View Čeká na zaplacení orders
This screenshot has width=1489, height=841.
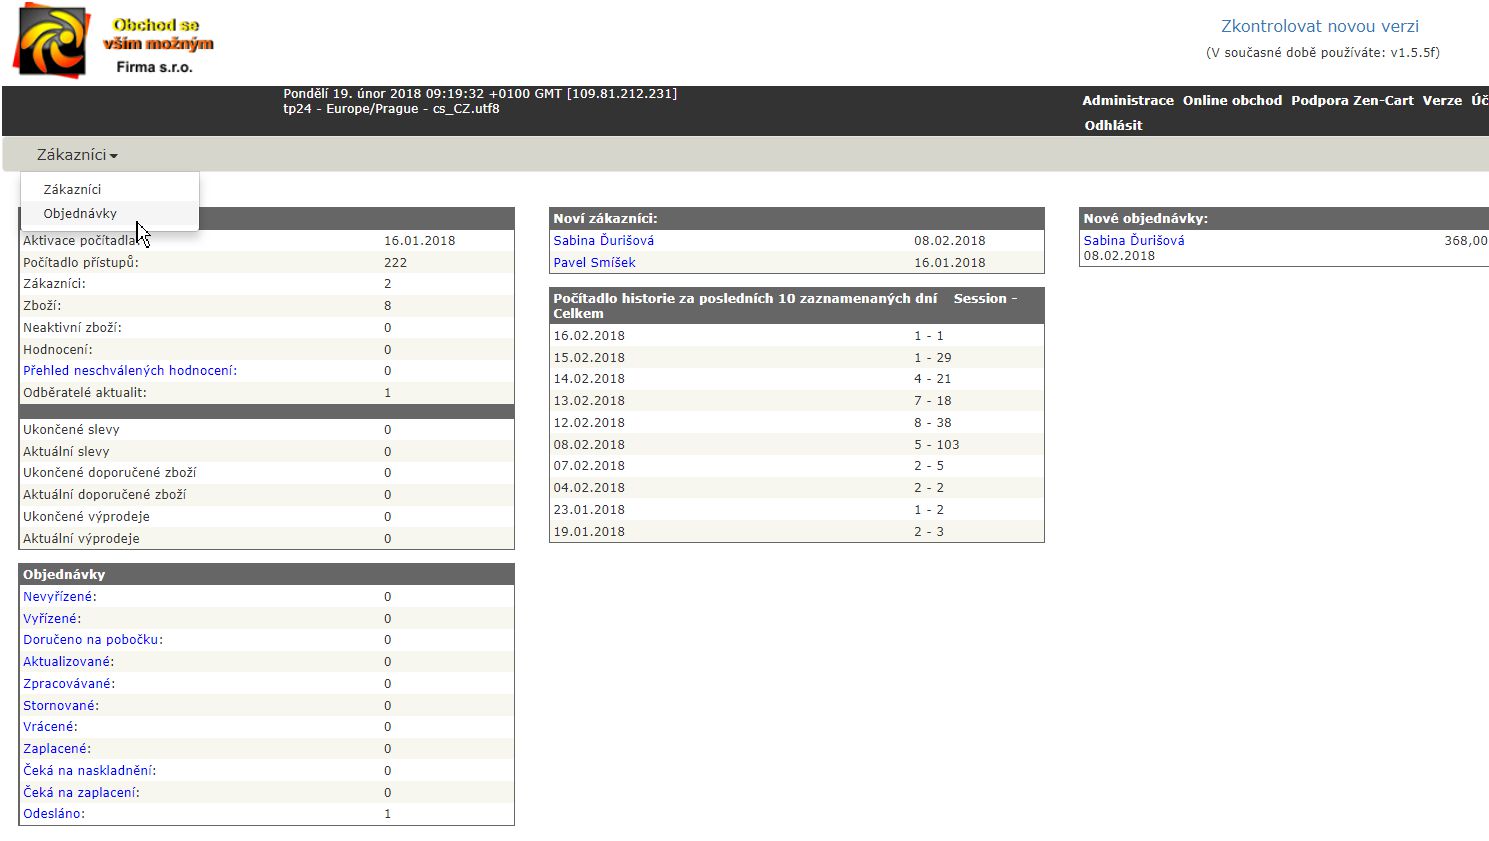[81, 792]
